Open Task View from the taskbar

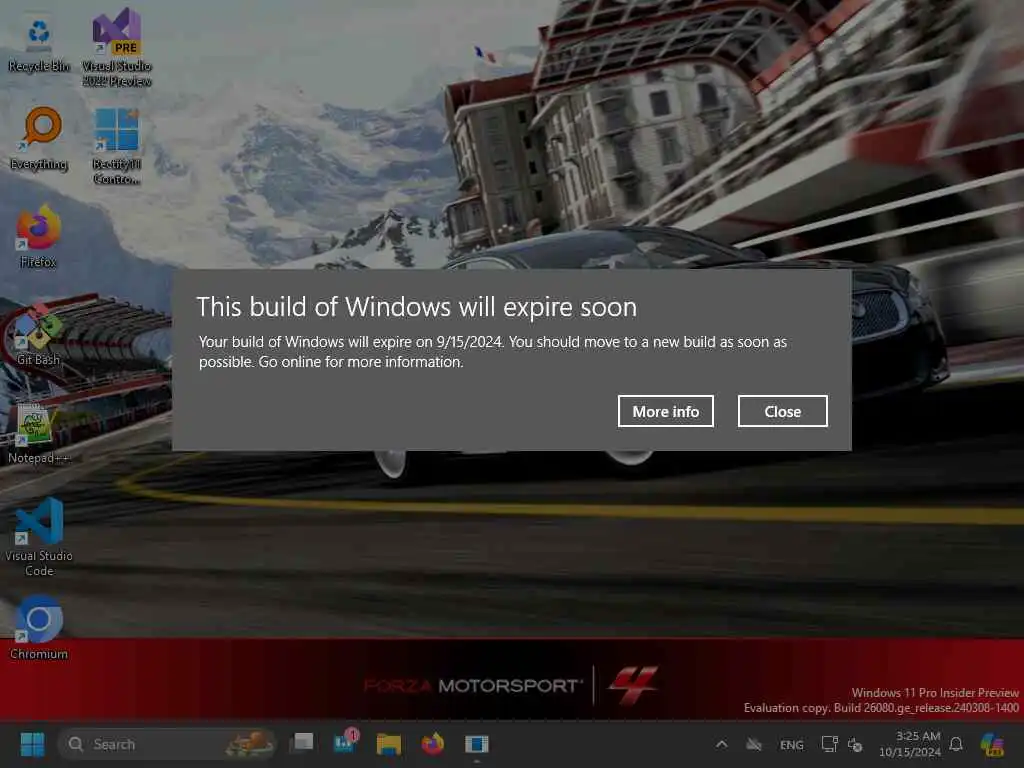coord(302,744)
